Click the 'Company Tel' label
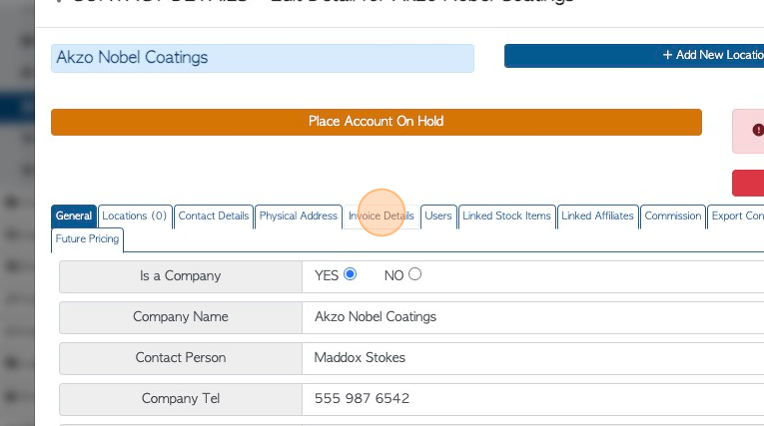 (x=181, y=399)
